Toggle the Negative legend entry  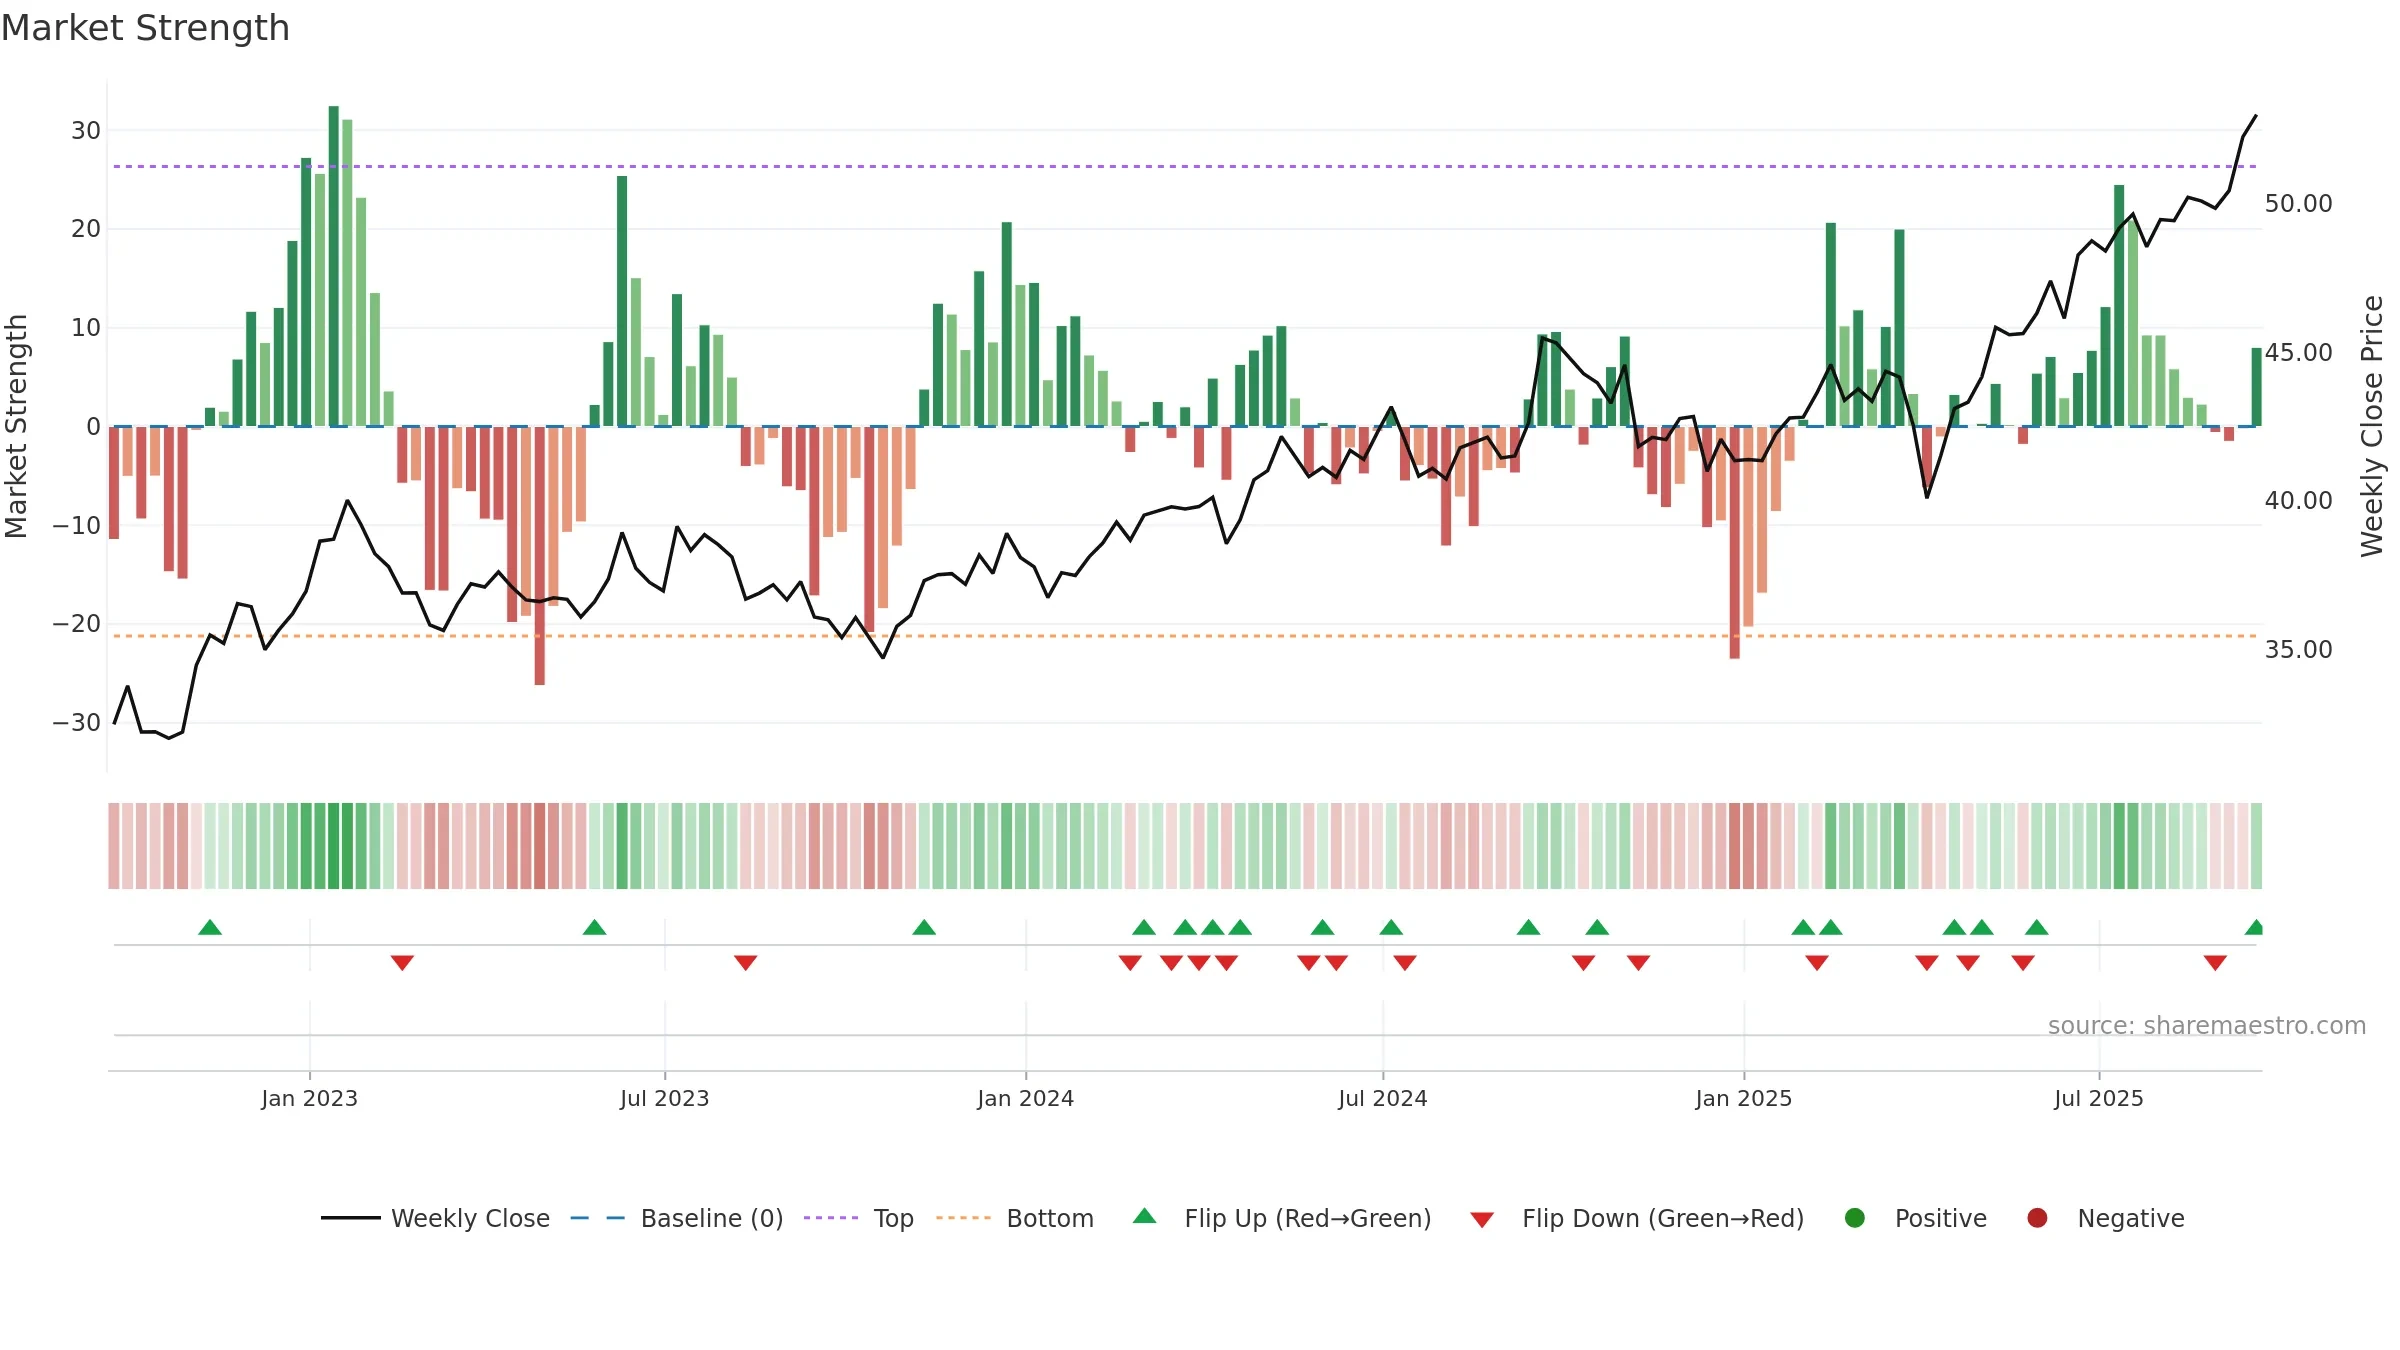coord(2105,1218)
